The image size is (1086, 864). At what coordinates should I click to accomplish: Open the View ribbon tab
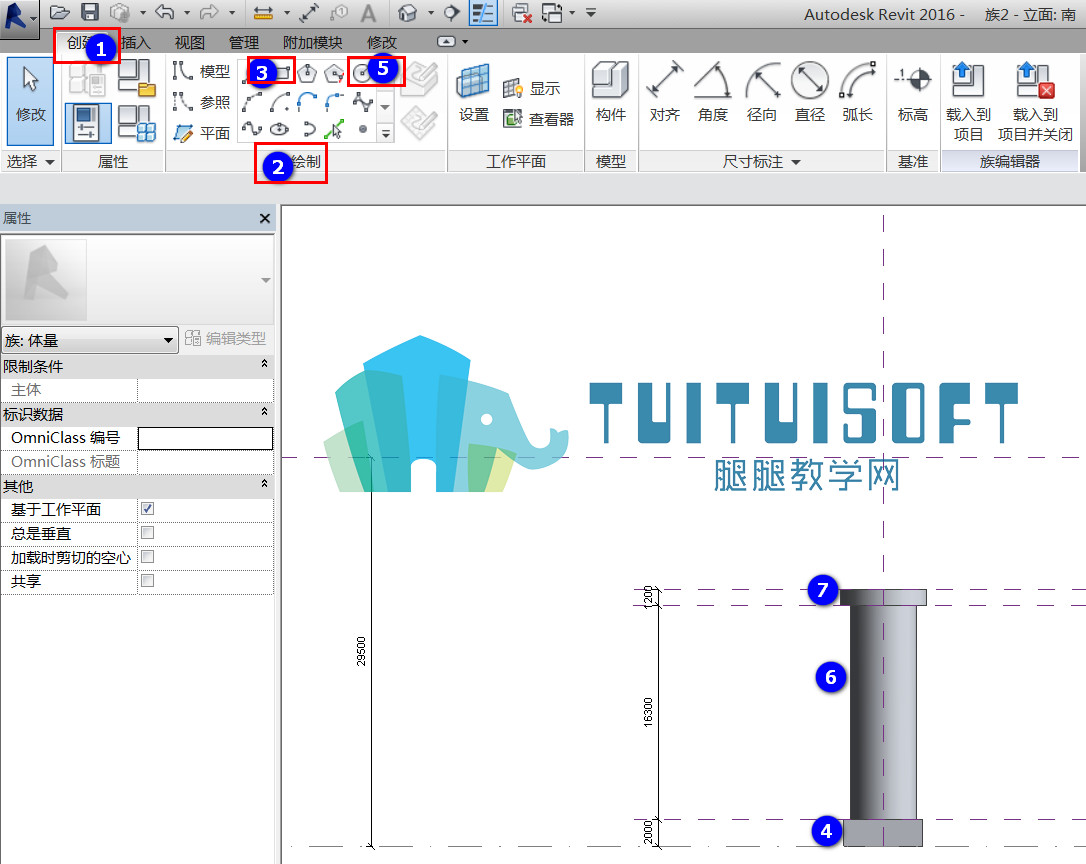190,42
